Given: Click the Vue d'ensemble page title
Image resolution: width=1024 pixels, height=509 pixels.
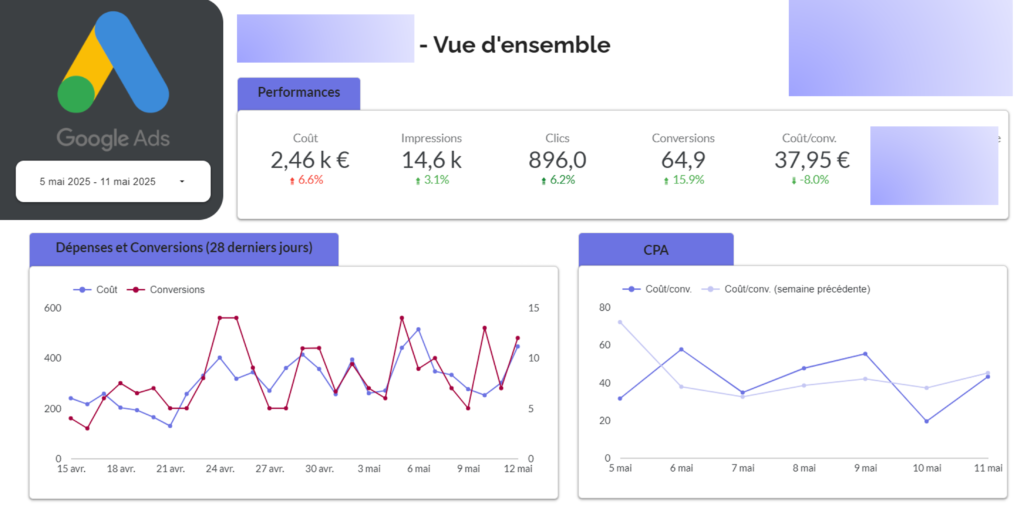Looking at the screenshot, I should tap(514, 45).
